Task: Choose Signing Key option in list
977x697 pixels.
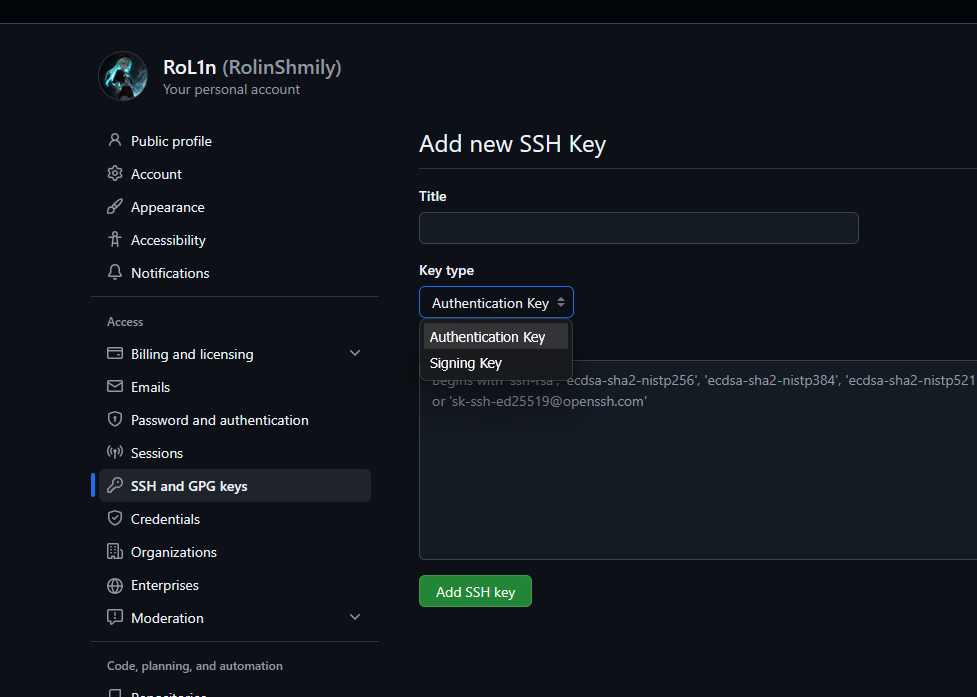Action: click(x=496, y=363)
